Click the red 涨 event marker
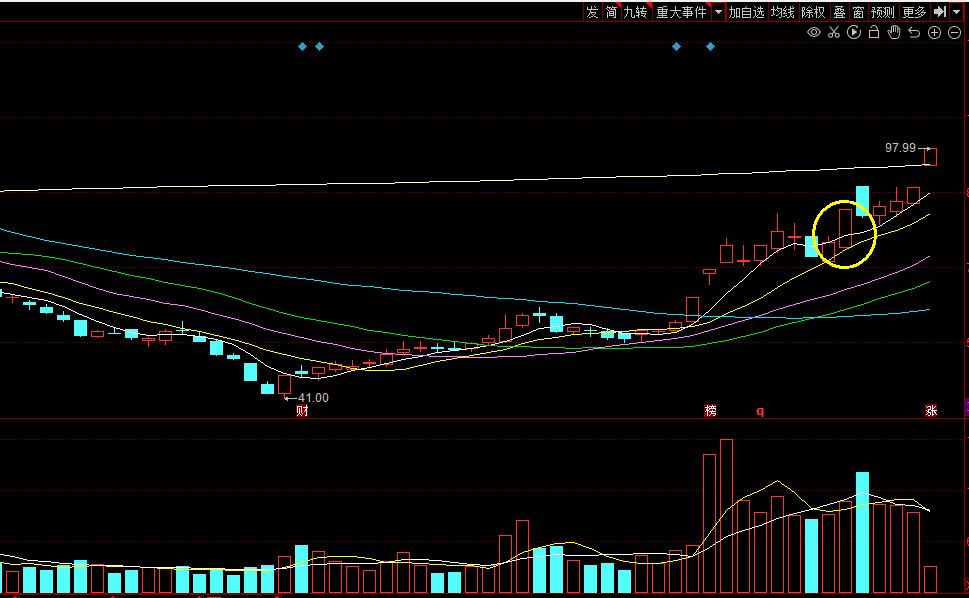Image resolution: width=969 pixels, height=598 pixels. click(931, 410)
